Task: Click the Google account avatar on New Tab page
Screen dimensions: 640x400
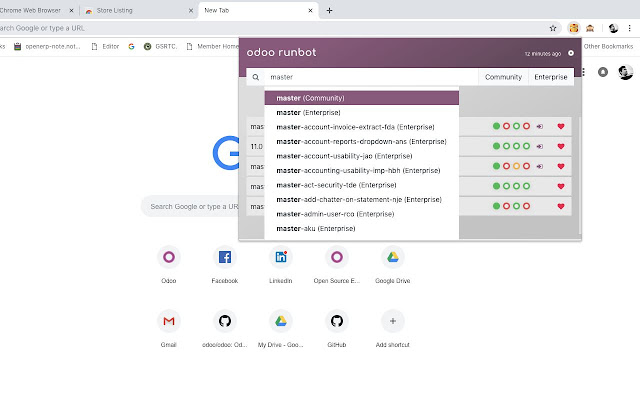Action: tap(625, 72)
